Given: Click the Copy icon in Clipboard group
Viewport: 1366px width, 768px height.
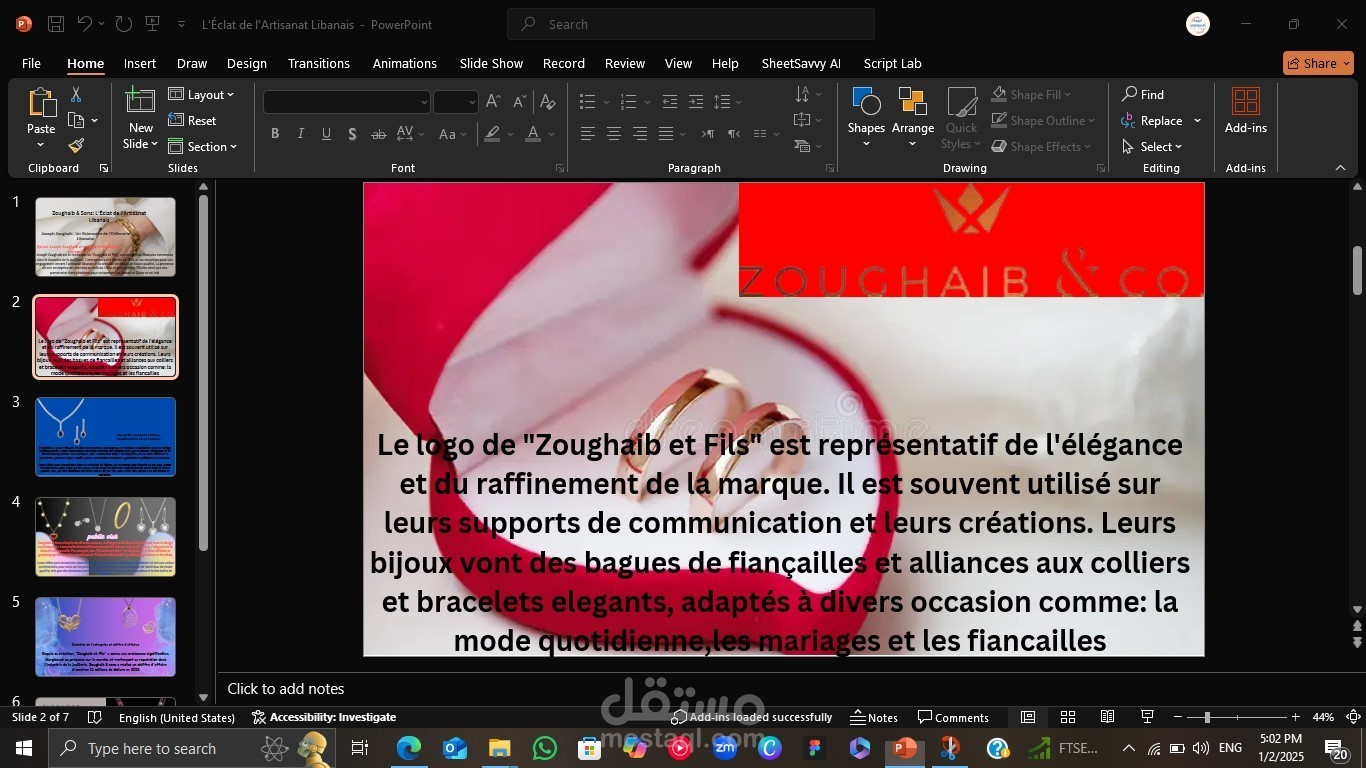Looking at the screenshot, I should (76, 120).
